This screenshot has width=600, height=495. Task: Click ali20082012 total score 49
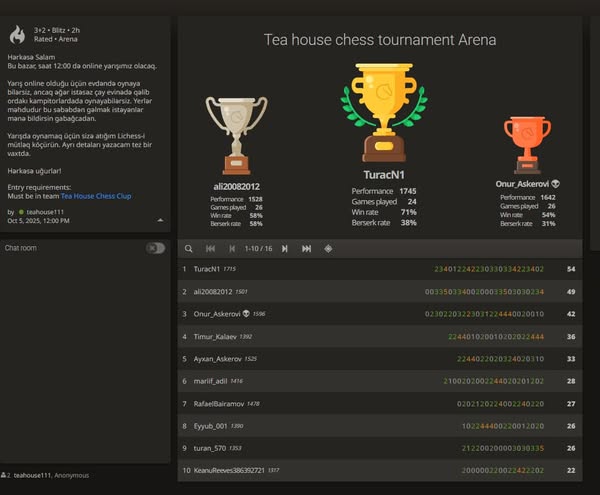click(x=571, y=291)
